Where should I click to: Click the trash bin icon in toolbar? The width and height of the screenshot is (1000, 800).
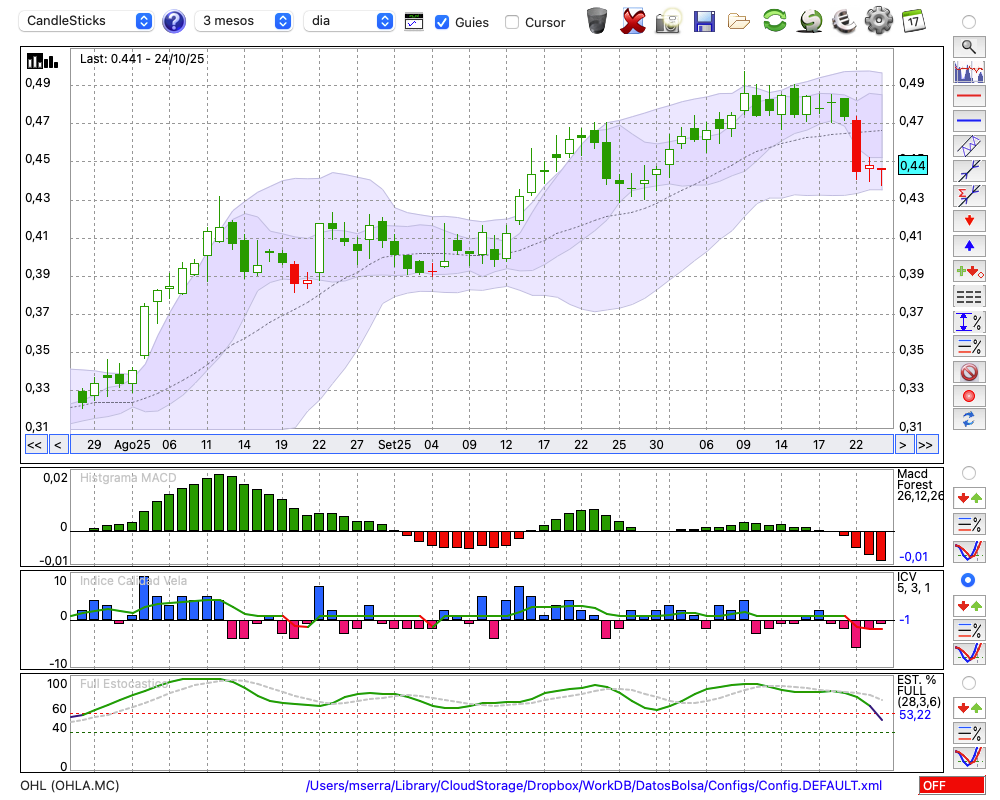click(597, 21)
